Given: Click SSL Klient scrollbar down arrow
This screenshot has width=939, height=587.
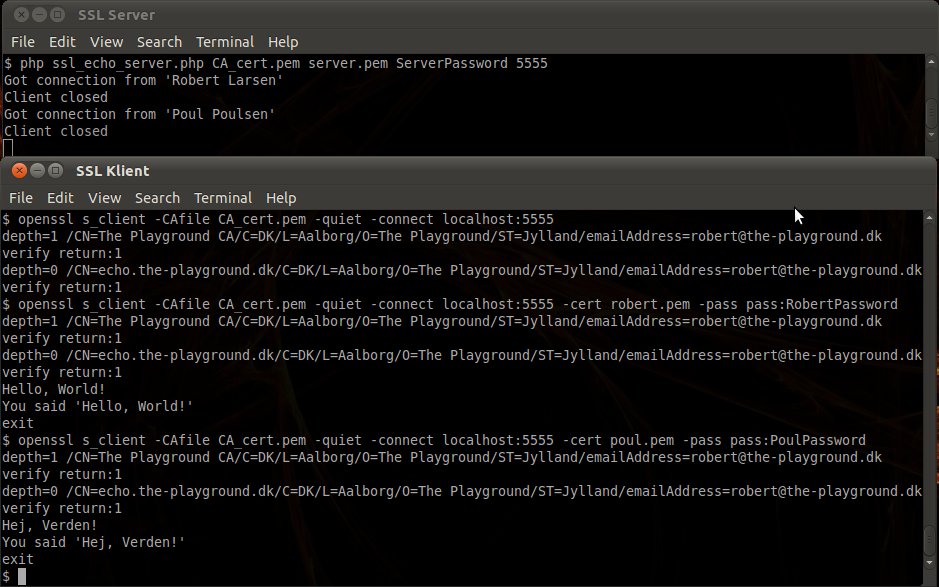Looking at the screenshot, I should click(x=930, y=563).
